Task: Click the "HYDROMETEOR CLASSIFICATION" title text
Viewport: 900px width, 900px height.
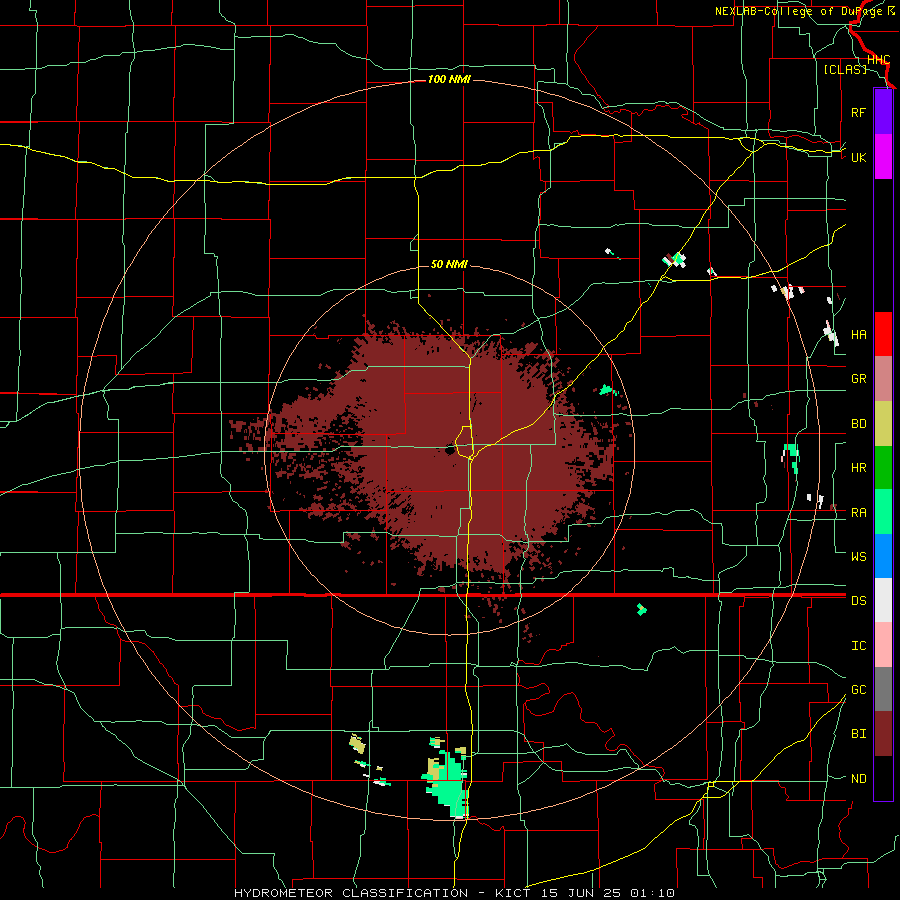Action: (x=351, y=893)
